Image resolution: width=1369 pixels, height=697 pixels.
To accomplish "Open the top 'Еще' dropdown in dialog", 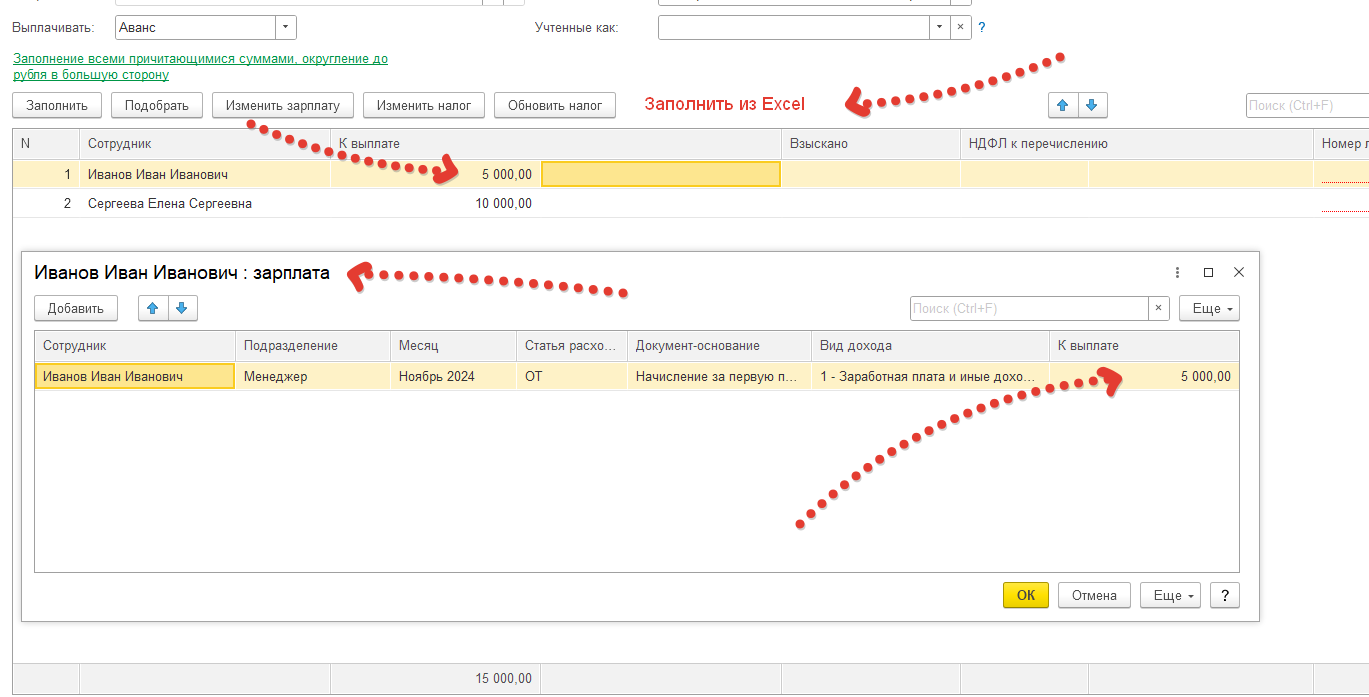I will [1209, 308].
